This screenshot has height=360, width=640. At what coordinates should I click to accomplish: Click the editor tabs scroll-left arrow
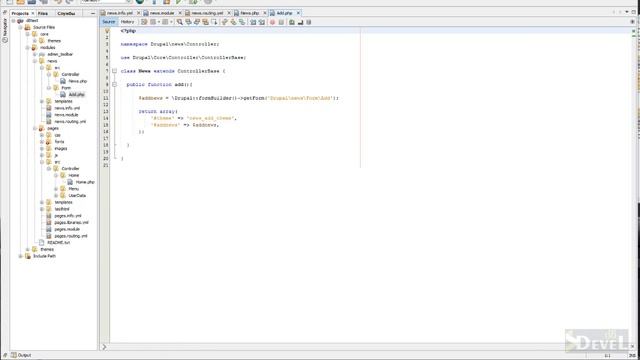click(614, 13)
